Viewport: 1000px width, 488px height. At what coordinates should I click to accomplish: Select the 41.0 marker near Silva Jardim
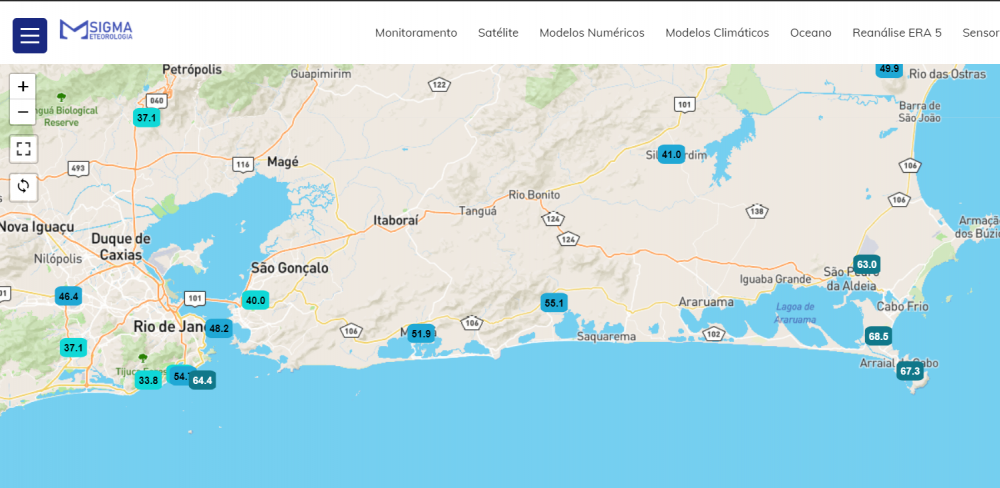(x=671, y=154)
